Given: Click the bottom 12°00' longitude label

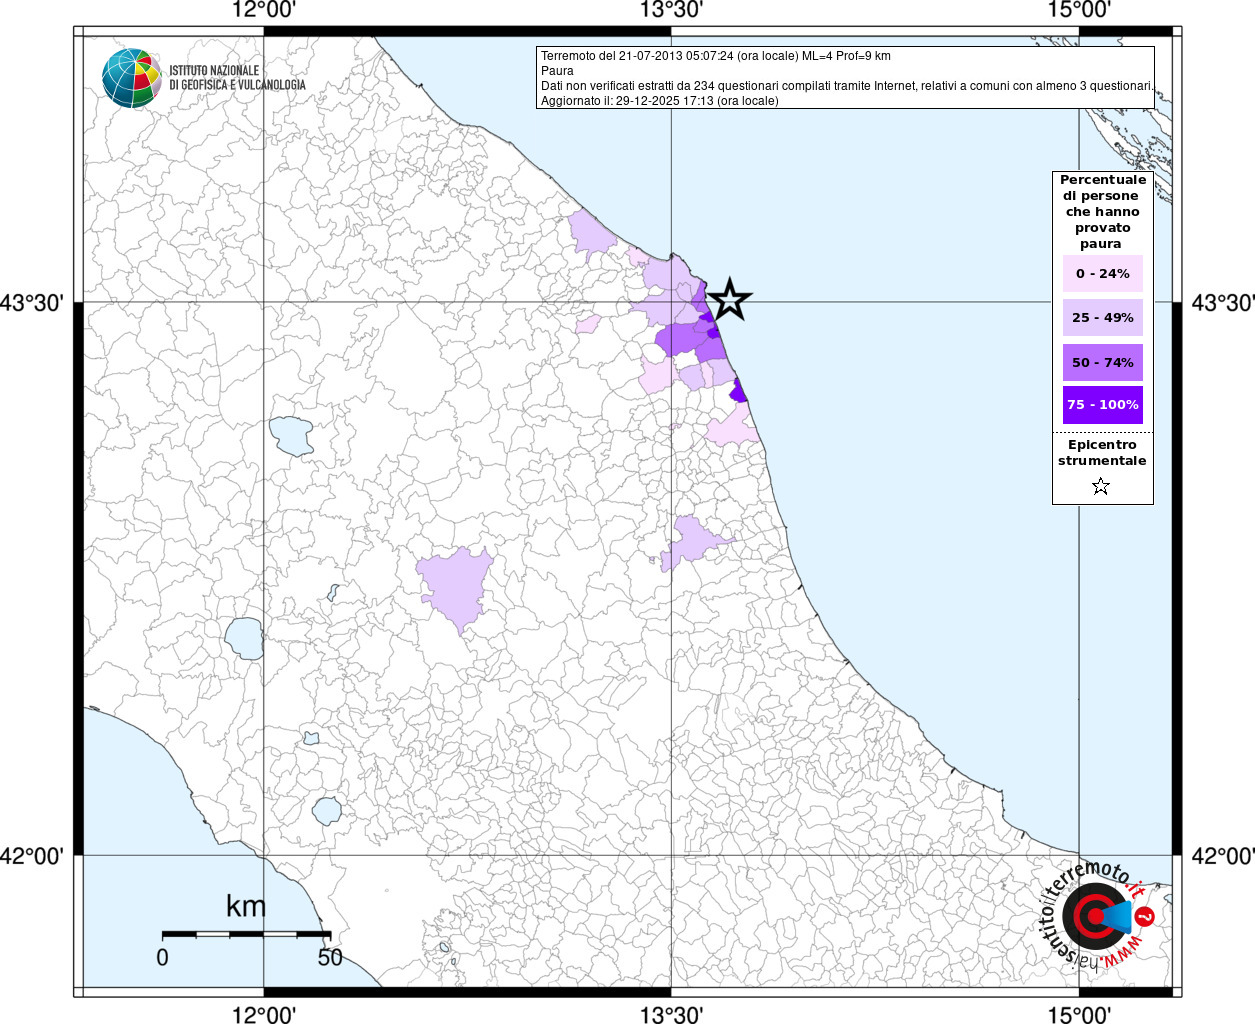Looking at the screenshot, I should (x=264, y=1014).
